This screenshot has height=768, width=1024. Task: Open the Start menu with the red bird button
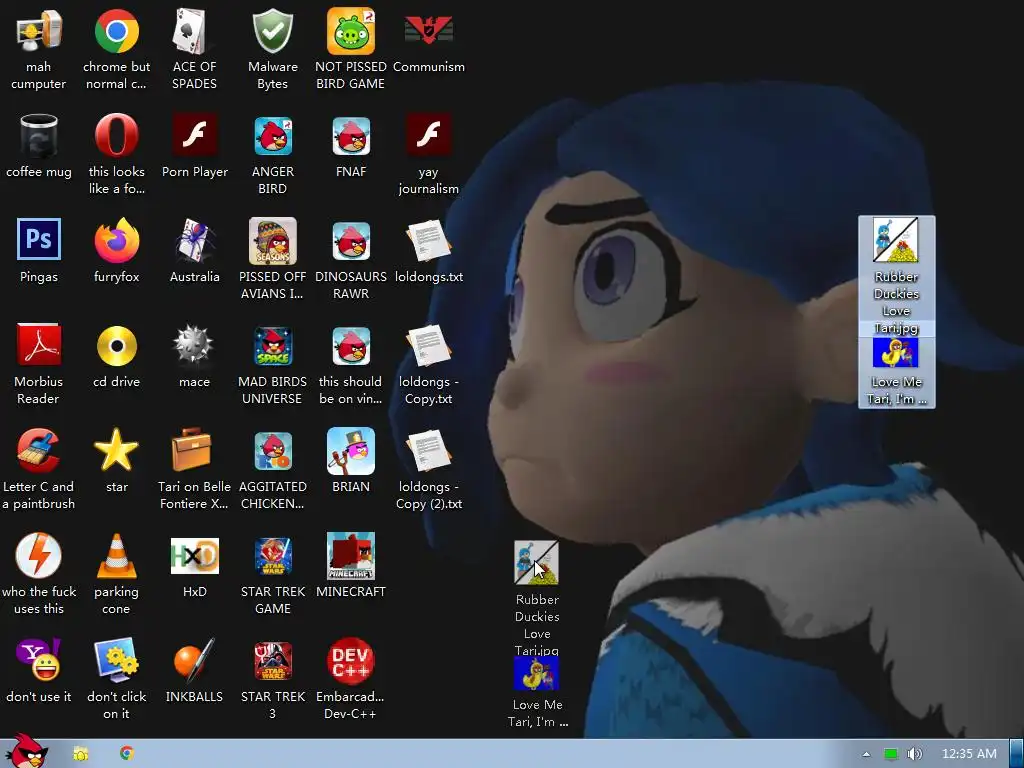(26, 752)
